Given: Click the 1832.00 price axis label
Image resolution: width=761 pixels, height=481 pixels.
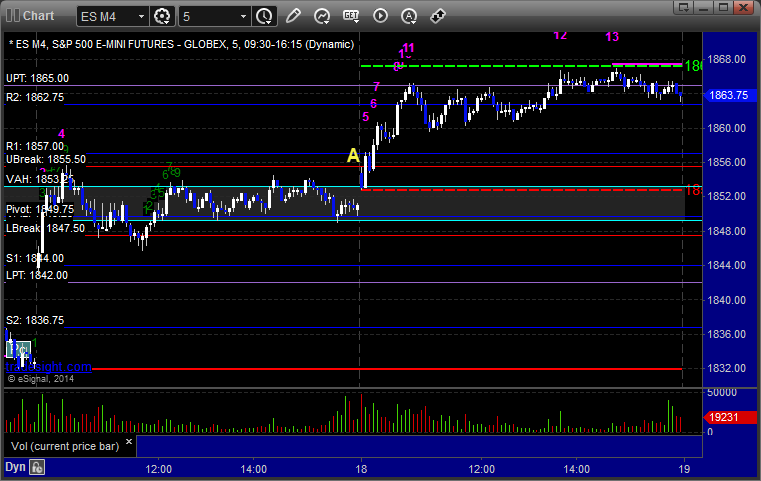Looking at the screenshot, I should coord(727,368).
